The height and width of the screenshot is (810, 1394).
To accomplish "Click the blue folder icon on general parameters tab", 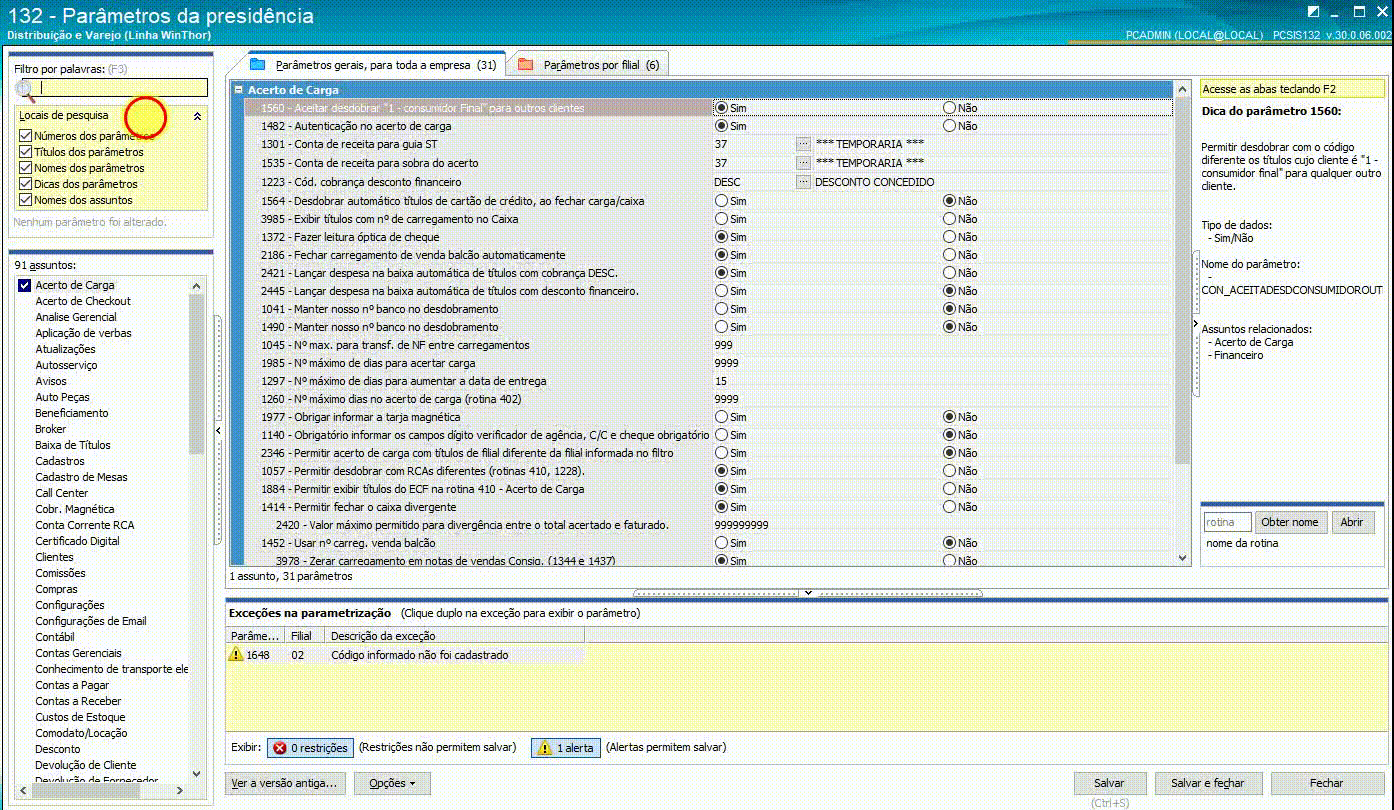I will coord(257,65).
